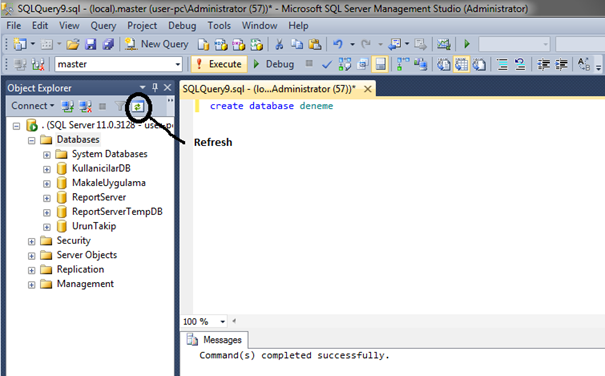Toggle Include Actual Execution Plan
This screenshot has width=605, height=376.
(x=403, y=64)
